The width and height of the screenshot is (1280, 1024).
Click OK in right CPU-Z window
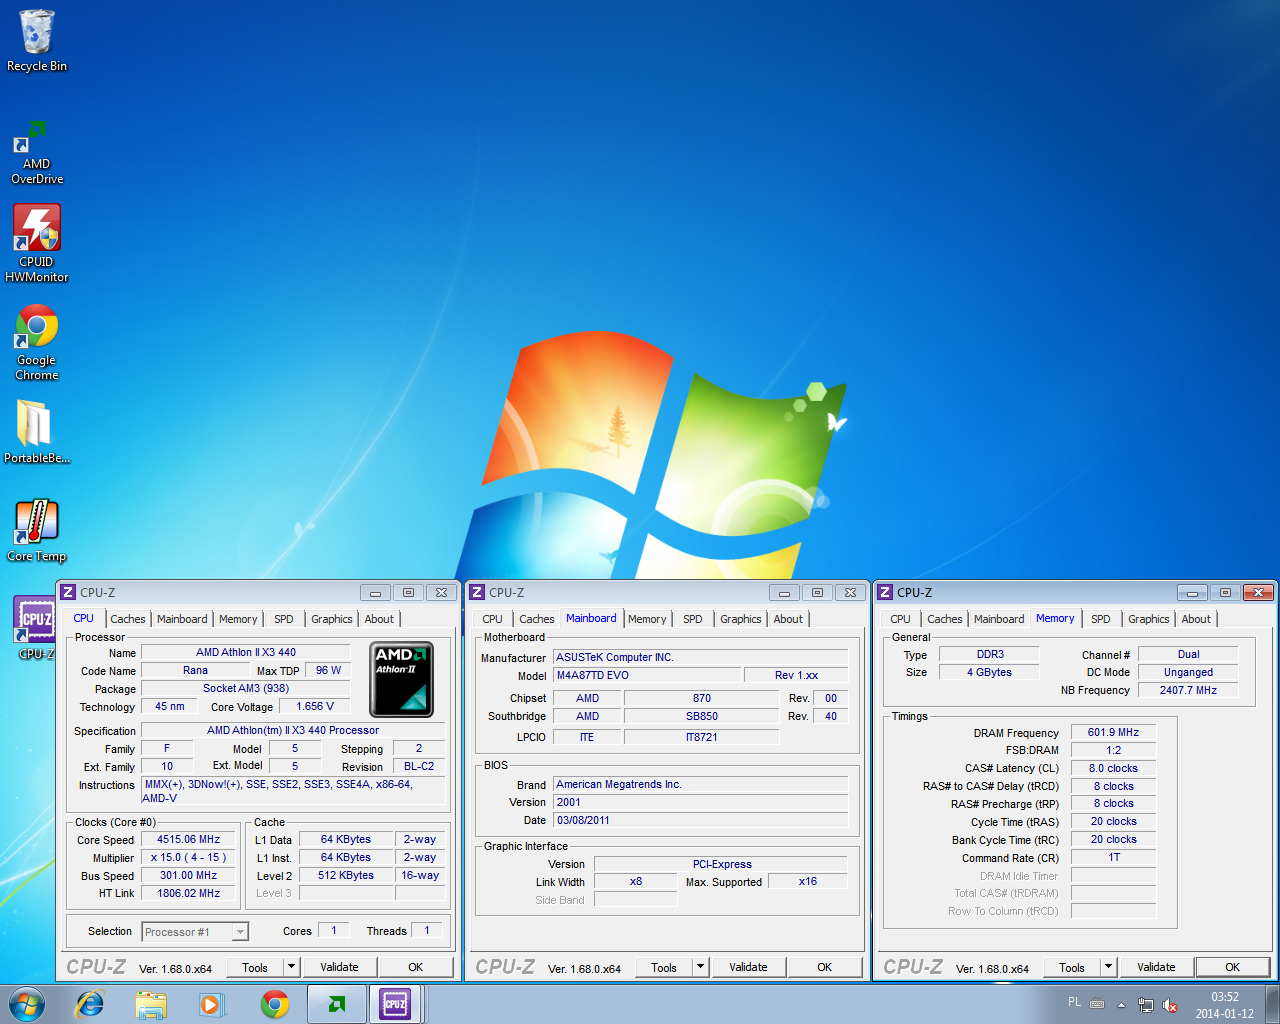click(x=1233, y=967)
